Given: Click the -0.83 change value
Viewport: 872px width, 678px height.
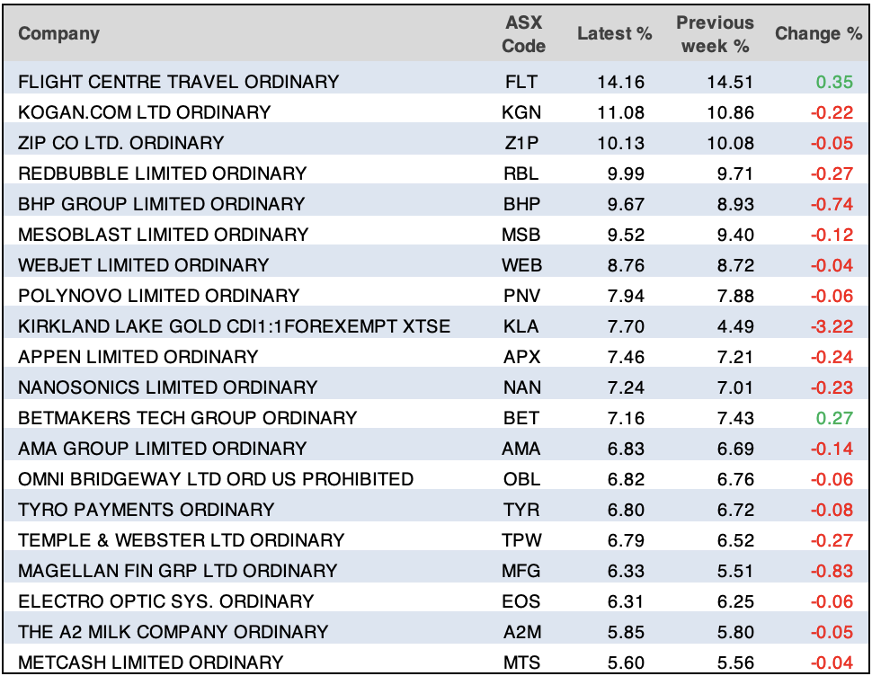Looking at the screenshot, I should pyautogui.click(x=831, y=570).
